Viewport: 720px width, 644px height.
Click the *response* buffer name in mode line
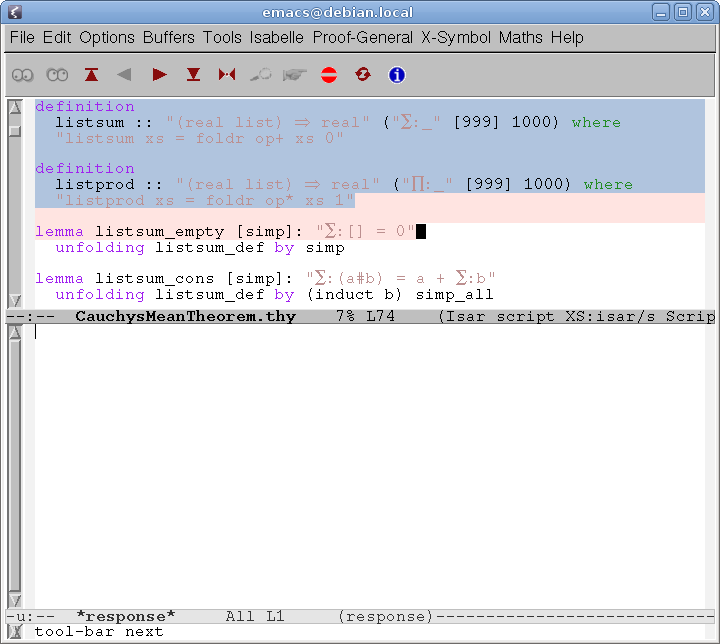pyautogui.click(x=126, y=616)
